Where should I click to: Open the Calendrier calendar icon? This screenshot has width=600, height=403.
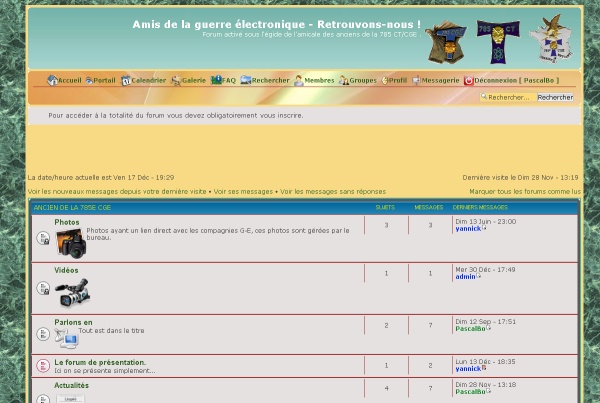126,81
